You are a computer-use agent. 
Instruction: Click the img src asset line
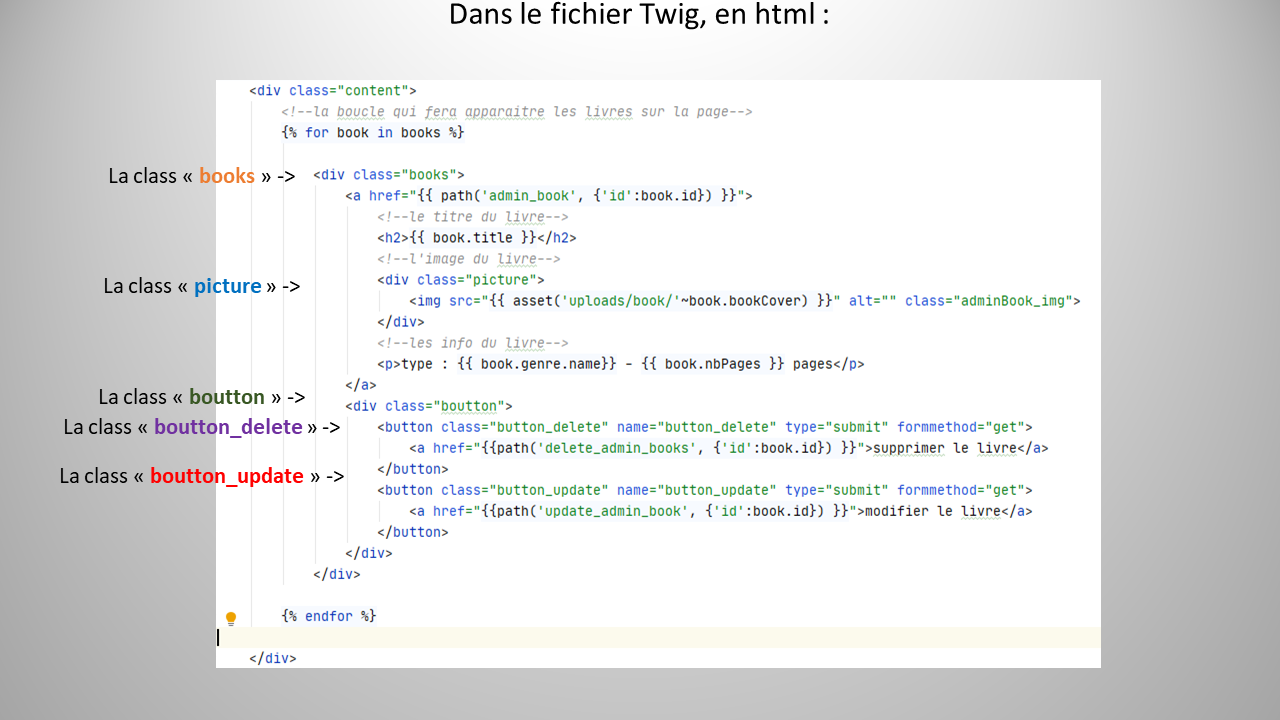(x=700, y=301)
